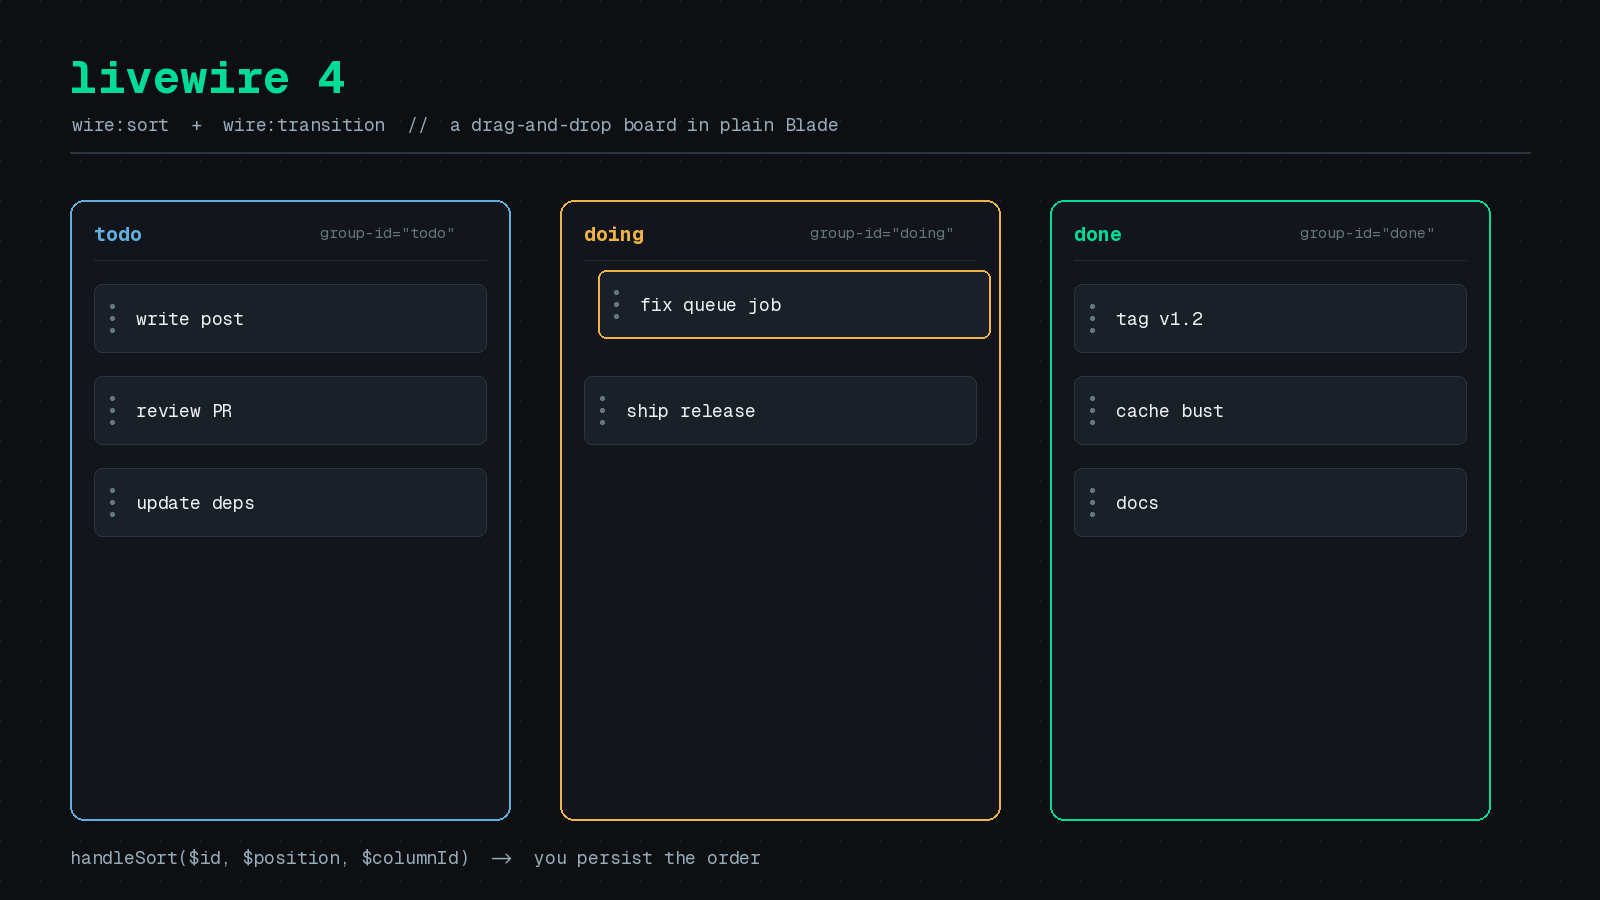Click the wire:sort text in subtitle
1600x900 pixels.
pyautogui.click(x=120, y=125)
